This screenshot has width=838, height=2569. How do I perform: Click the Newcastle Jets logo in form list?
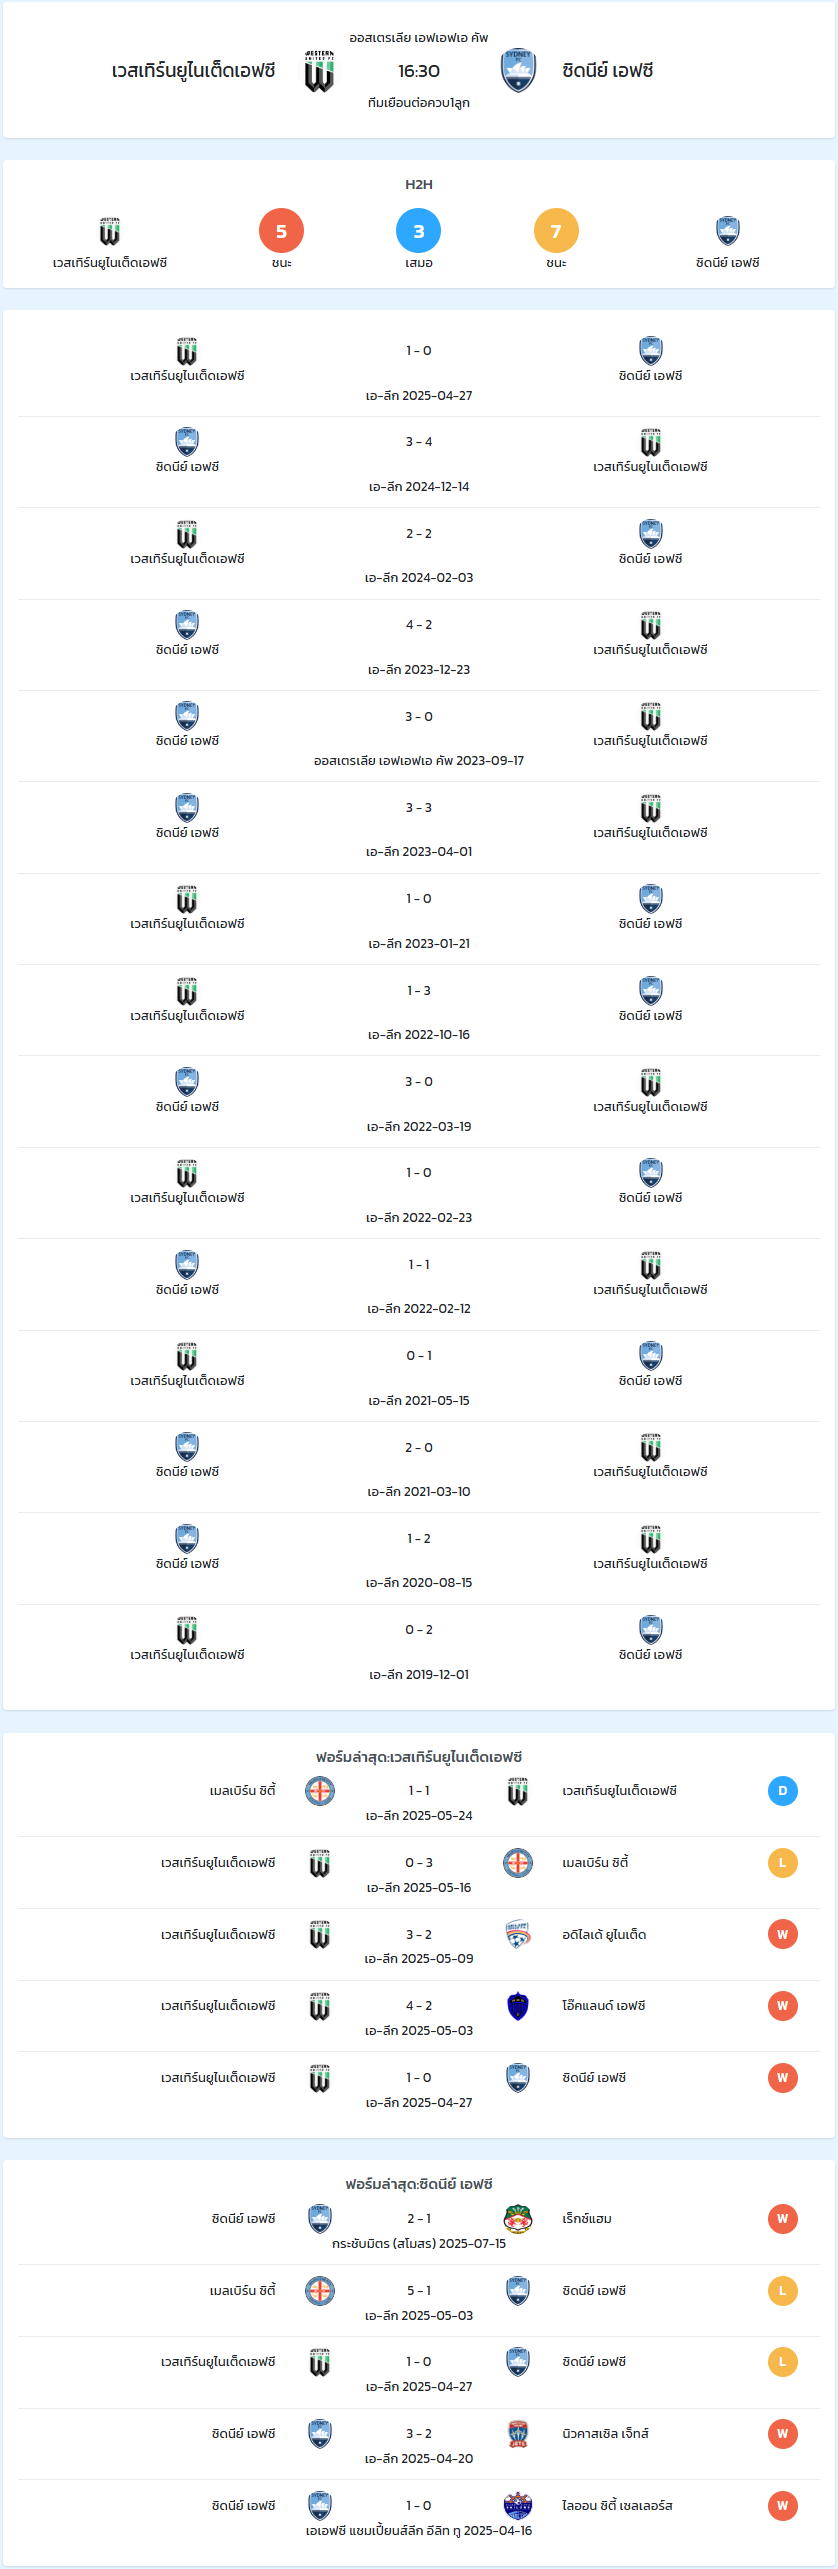click(518, 2434)
